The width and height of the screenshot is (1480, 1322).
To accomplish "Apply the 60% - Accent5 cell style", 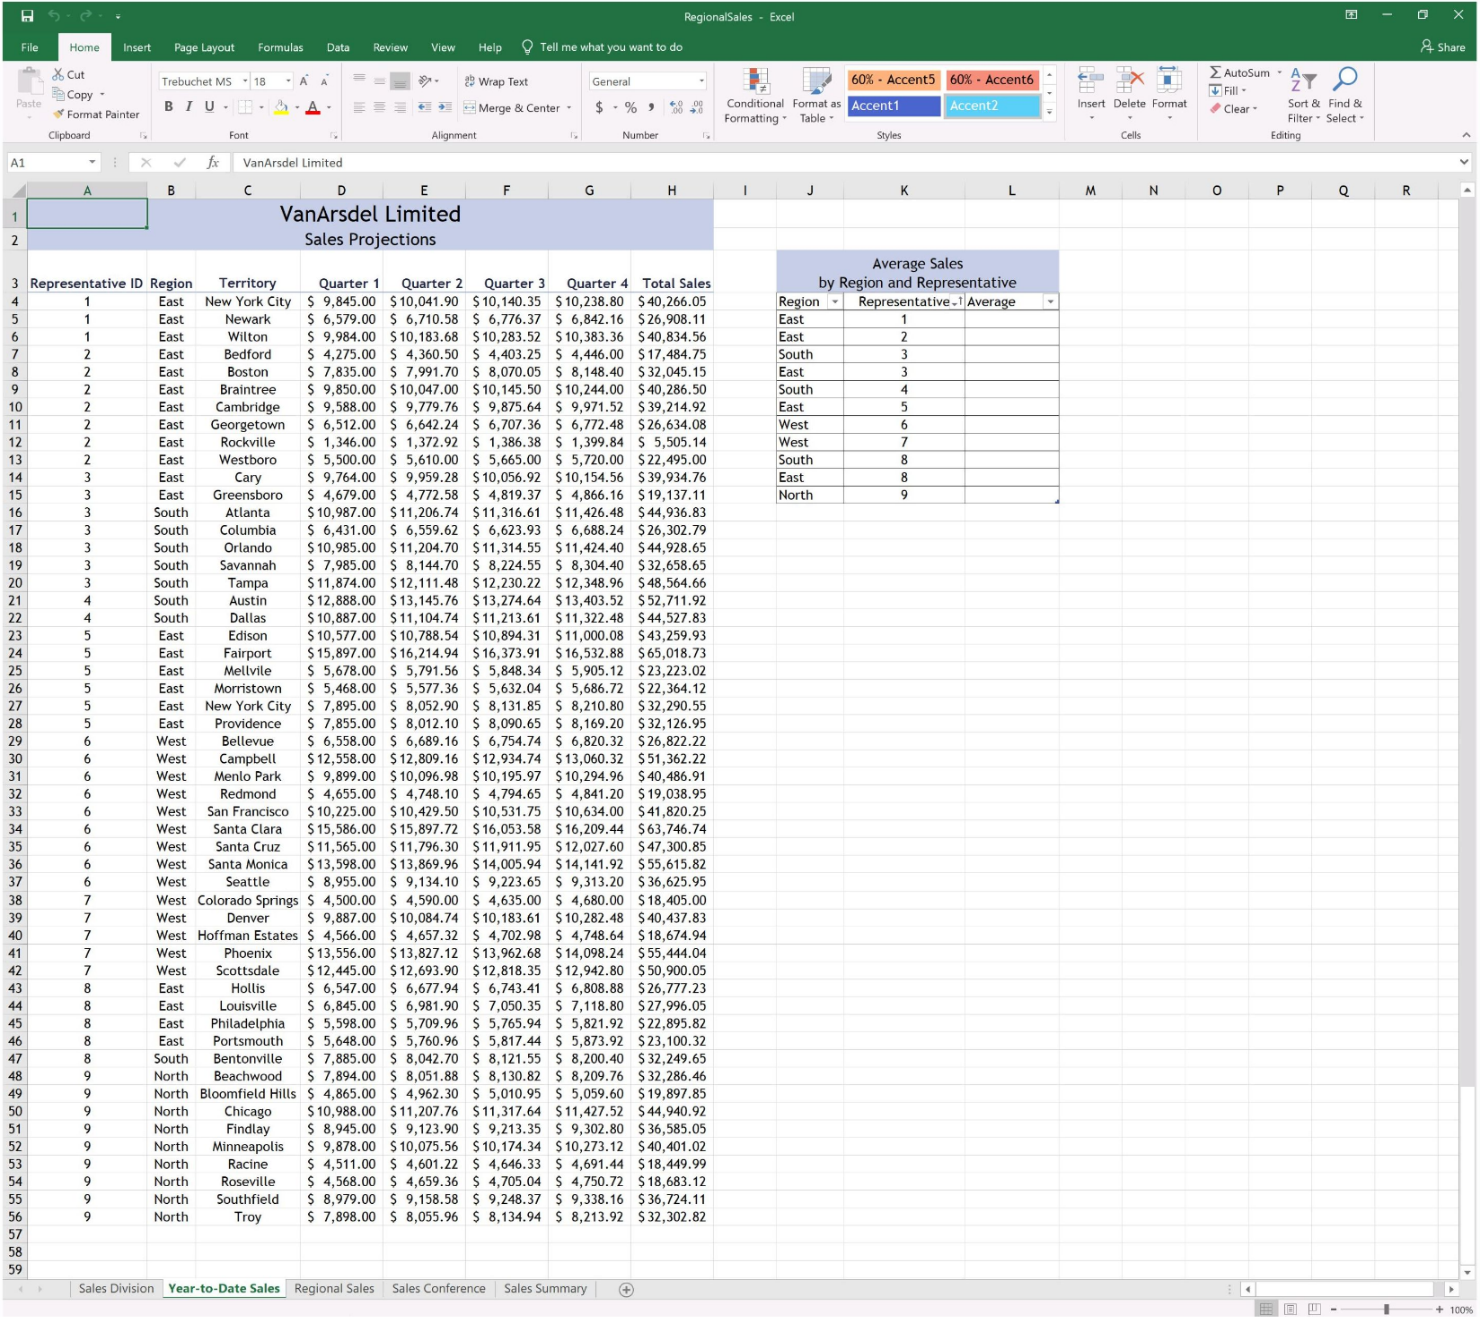I will pos(893,80).
